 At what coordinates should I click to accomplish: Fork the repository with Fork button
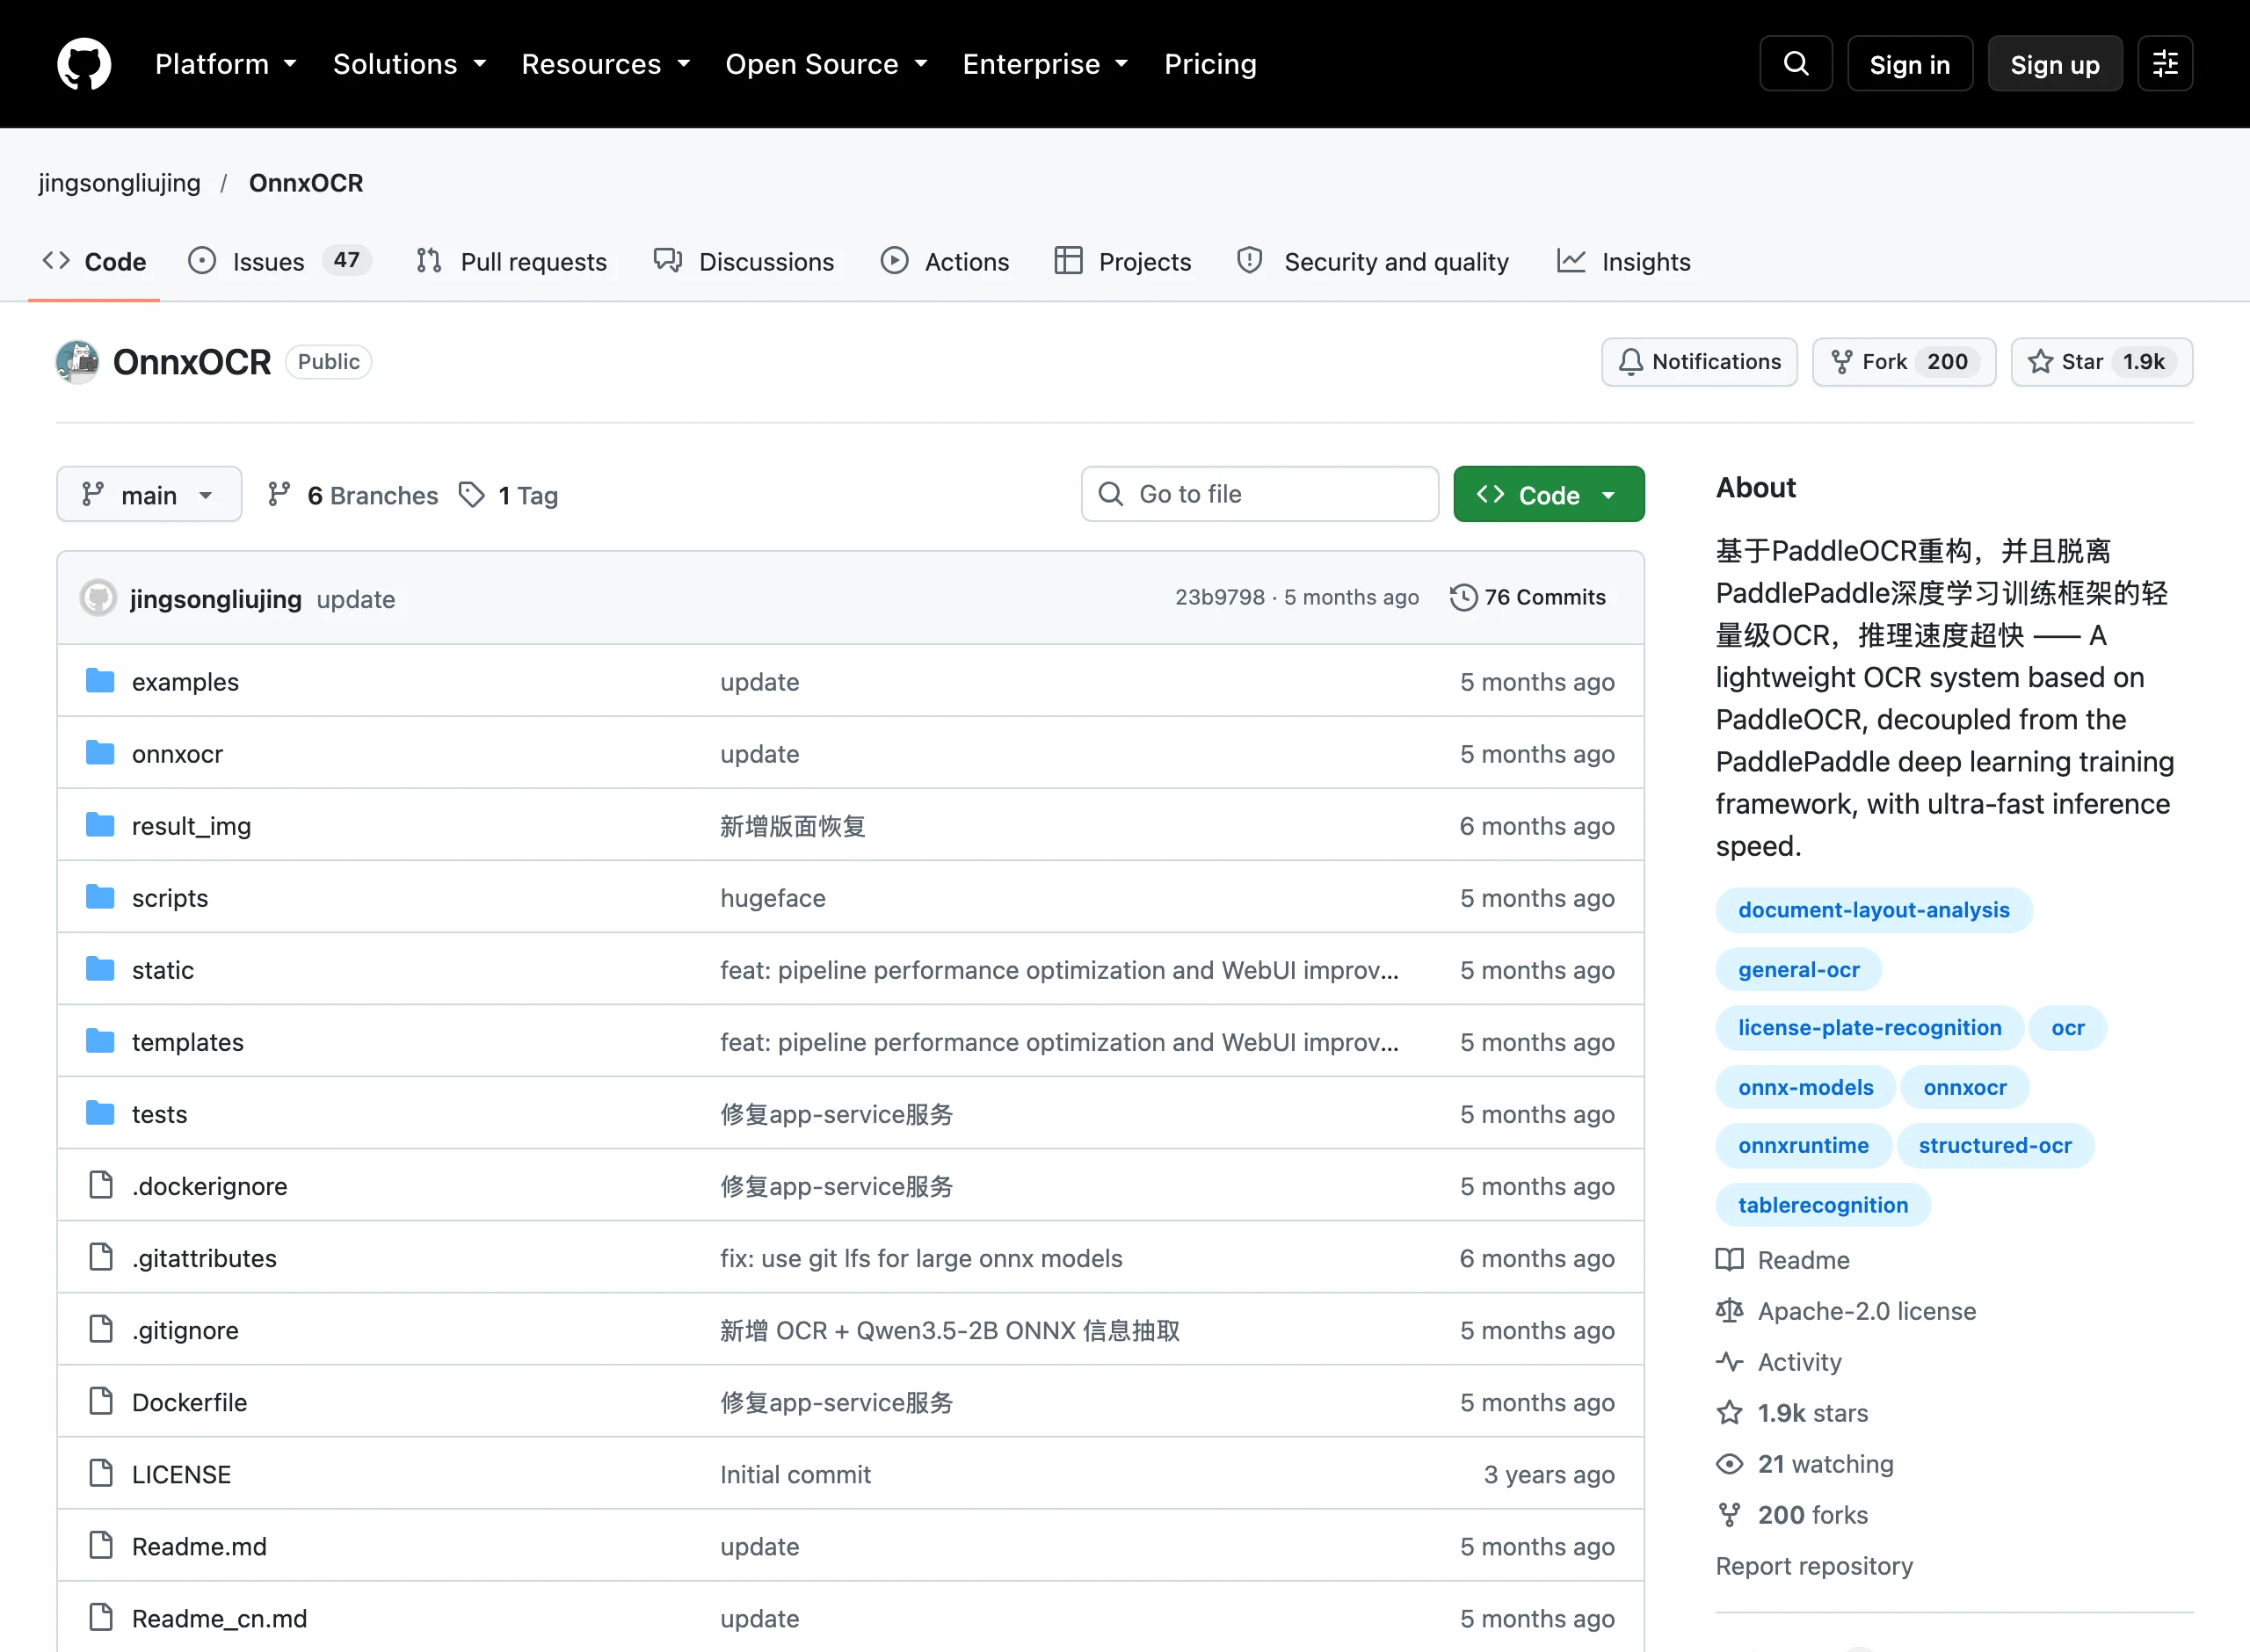point(1903,362)
